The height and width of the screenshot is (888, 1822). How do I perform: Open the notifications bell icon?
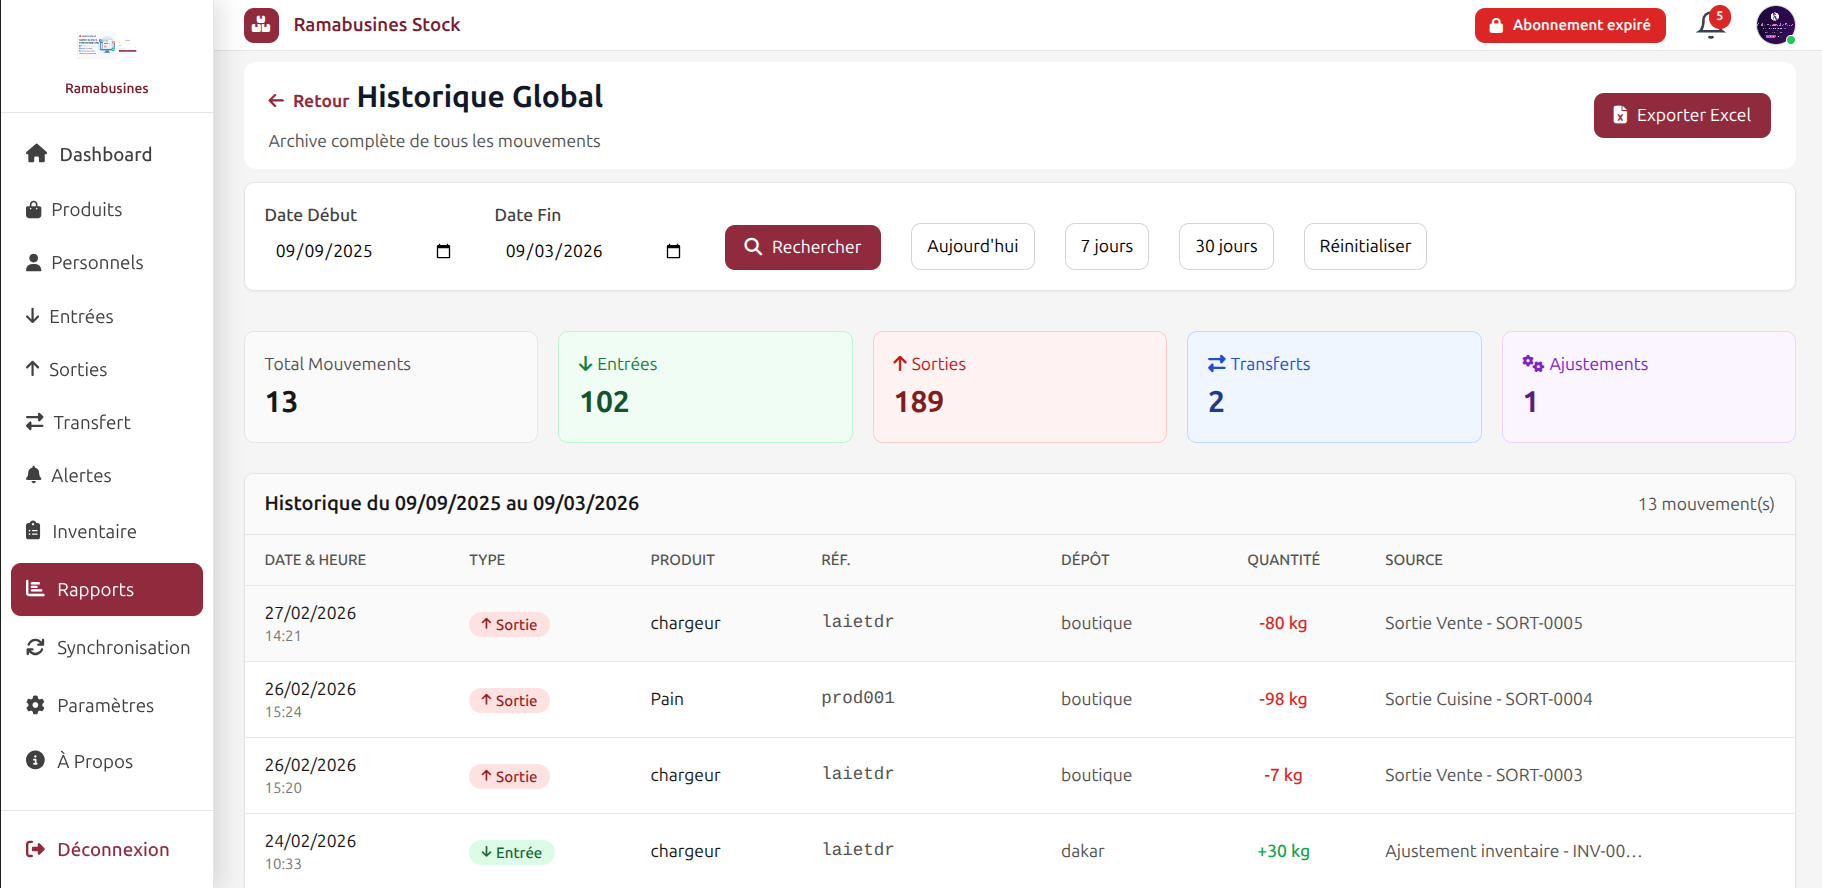[1710, 25]
